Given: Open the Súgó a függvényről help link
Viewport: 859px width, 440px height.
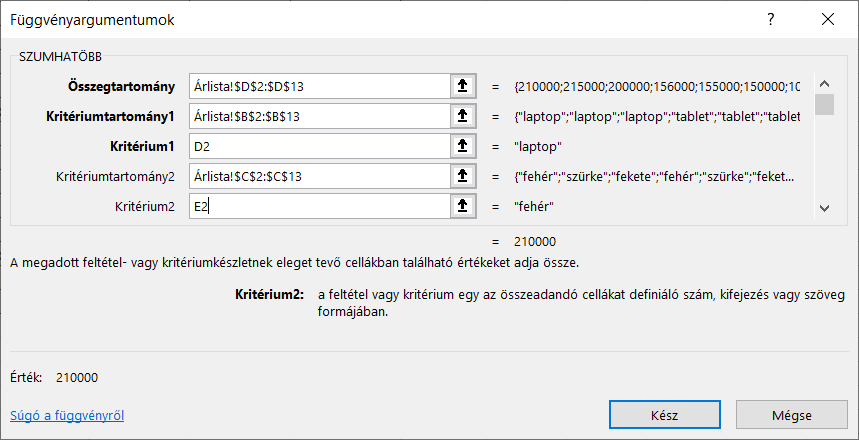Looking at the screenshot, I should [67, 414].
